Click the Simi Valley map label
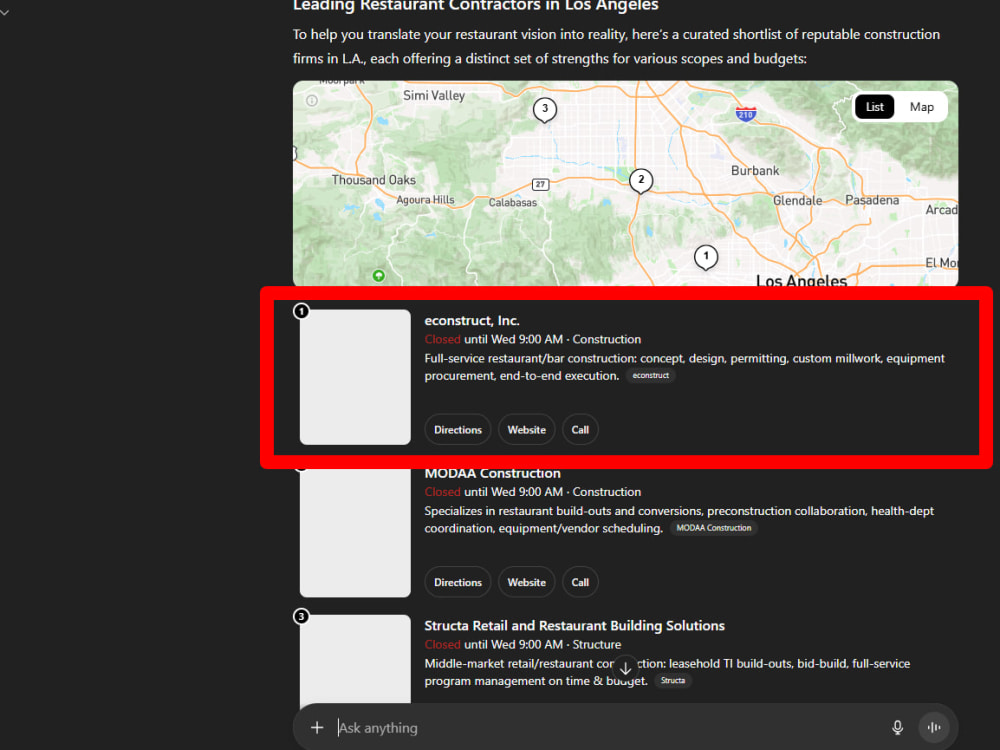The image size is (1000, 750). (434, 96)
